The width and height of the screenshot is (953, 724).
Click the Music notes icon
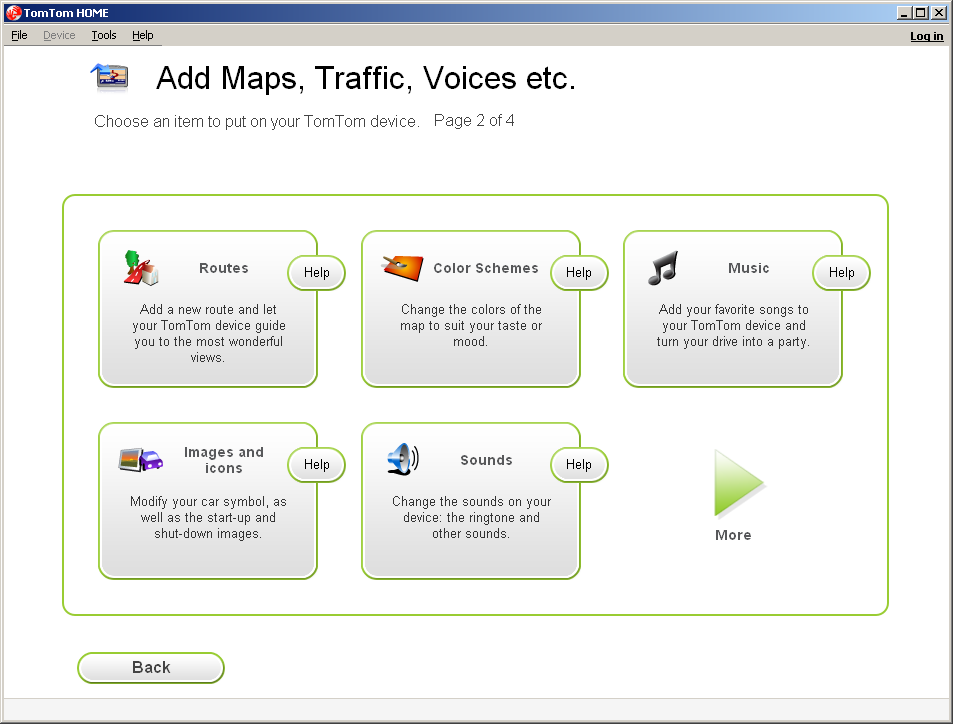point(663,268)
